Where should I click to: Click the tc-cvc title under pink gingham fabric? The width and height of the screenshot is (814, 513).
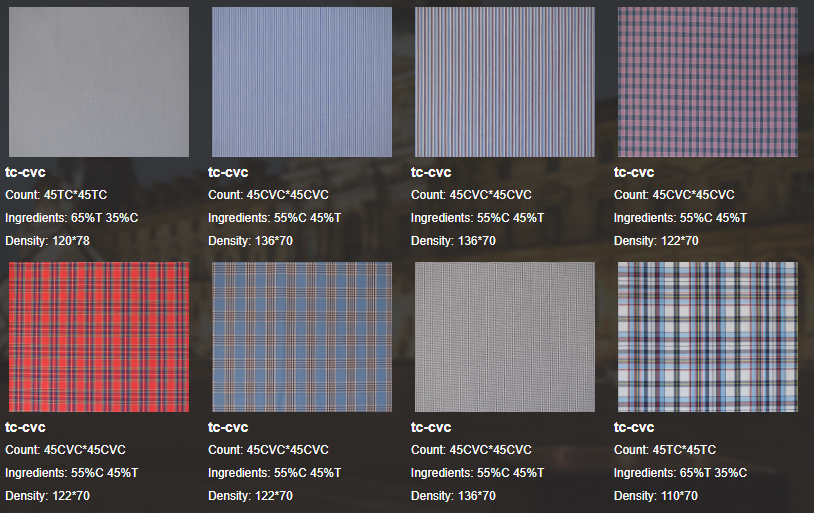point(634,172)
